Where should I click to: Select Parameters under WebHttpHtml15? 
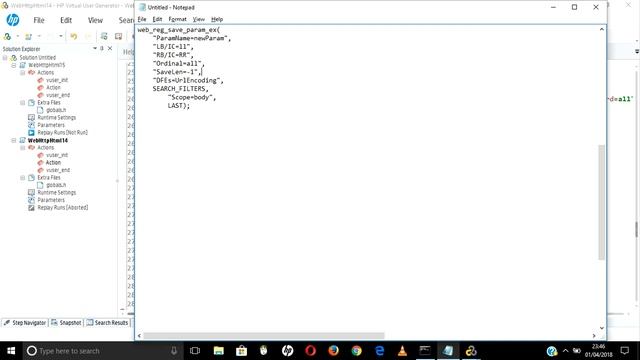click(x=51, y=125)
